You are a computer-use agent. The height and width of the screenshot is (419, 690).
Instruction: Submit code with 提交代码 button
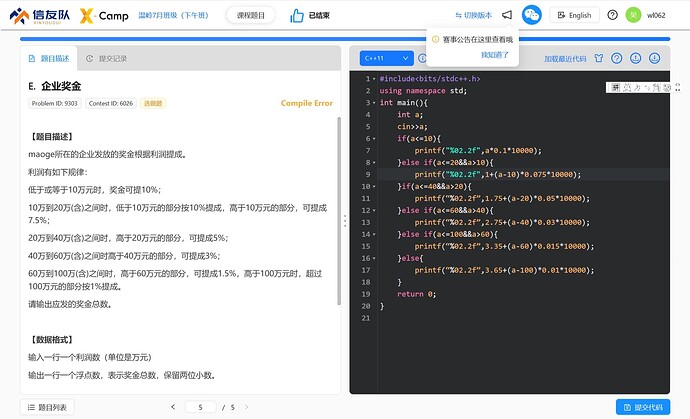tap(643, 407)
